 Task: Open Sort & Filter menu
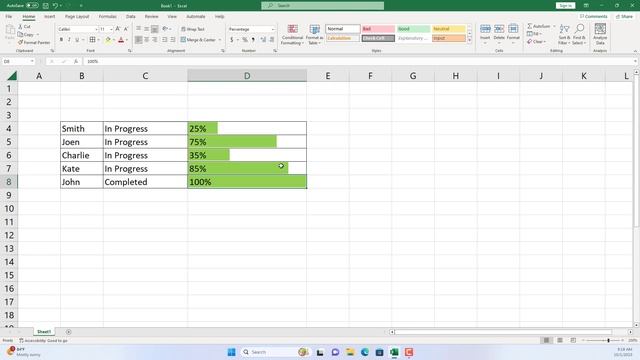(564, 35)
